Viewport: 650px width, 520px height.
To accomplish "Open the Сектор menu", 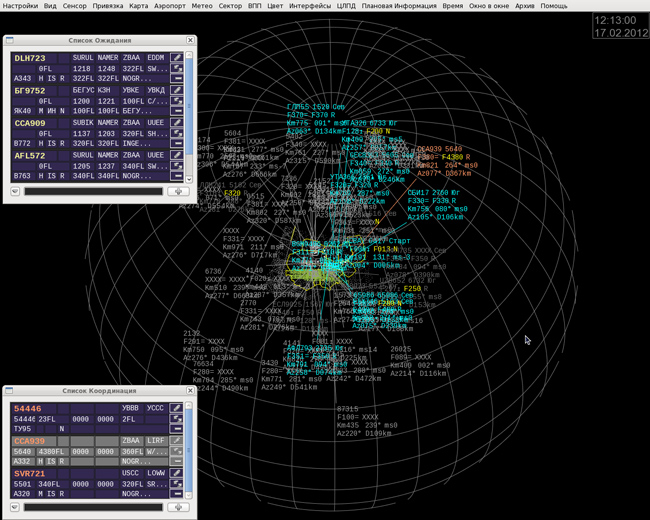I will pos(230,6).
